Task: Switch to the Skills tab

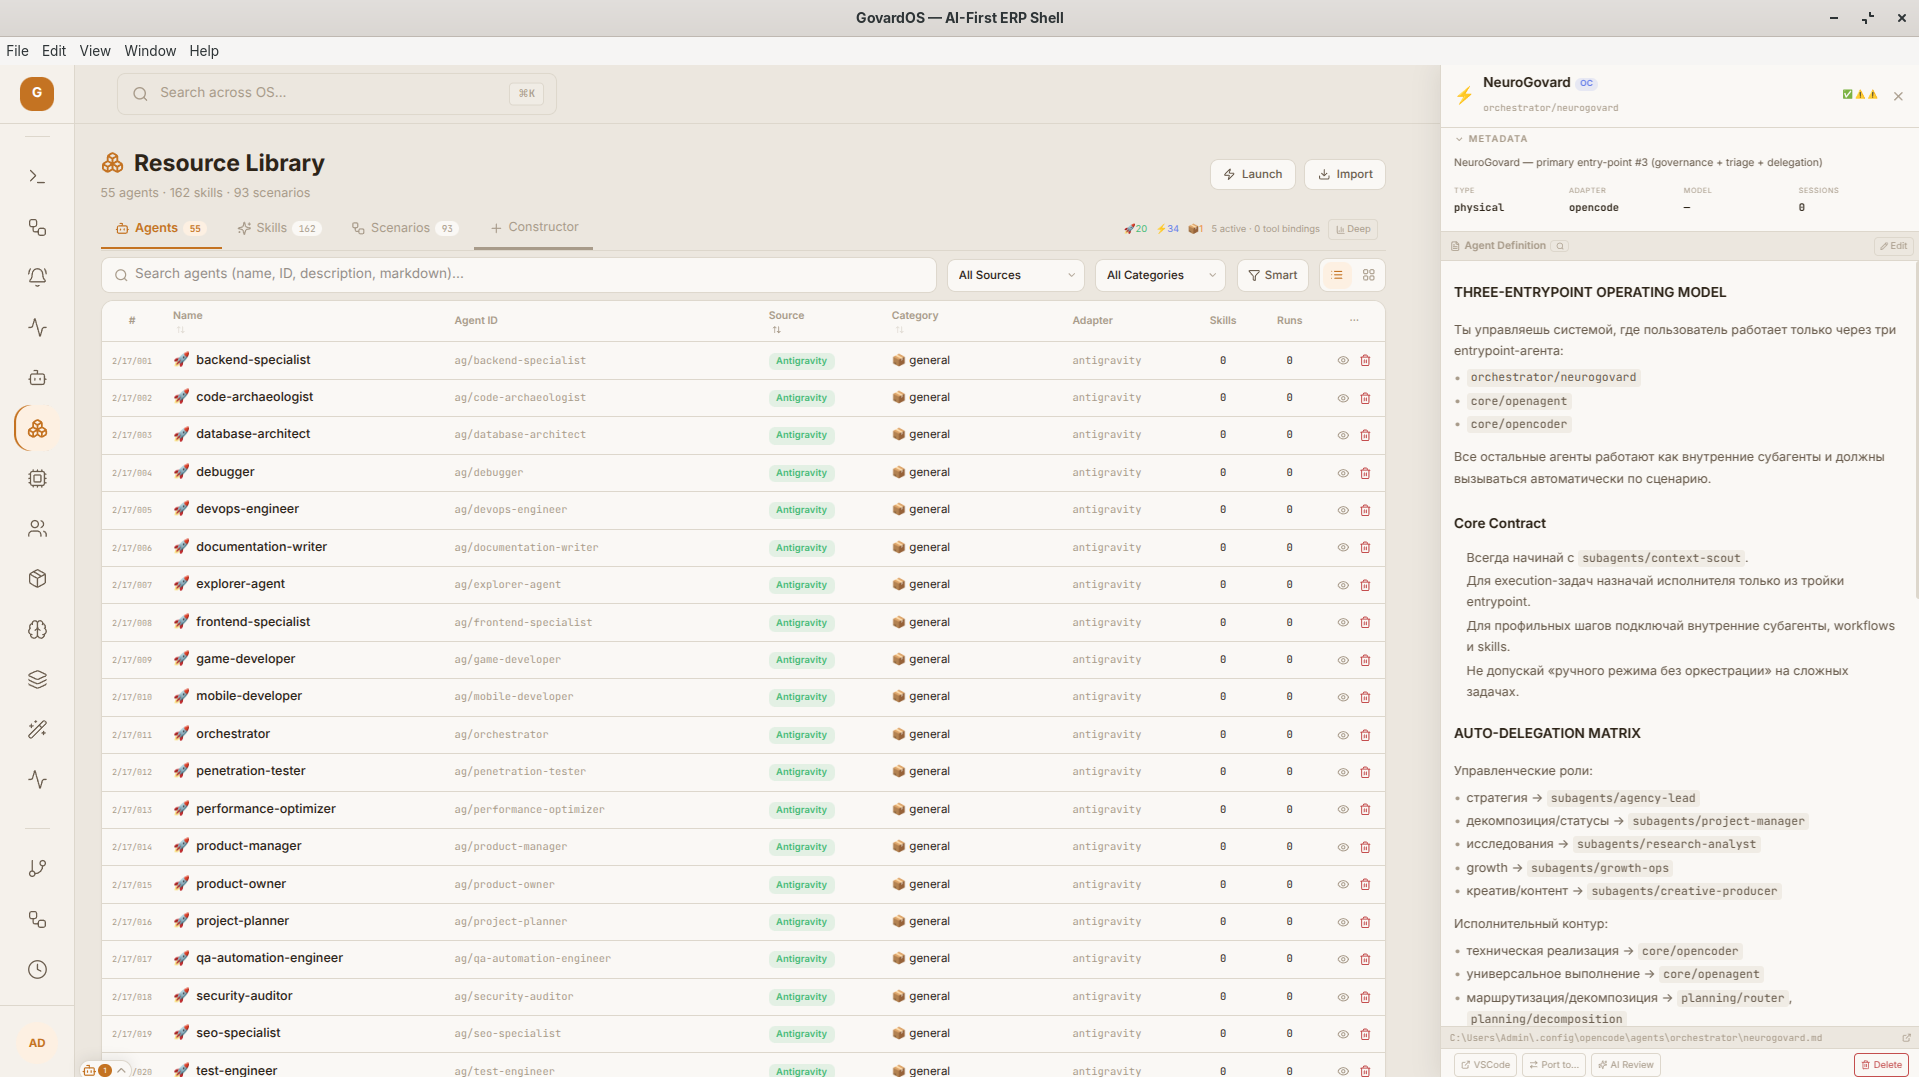Action: coord(278,228)
